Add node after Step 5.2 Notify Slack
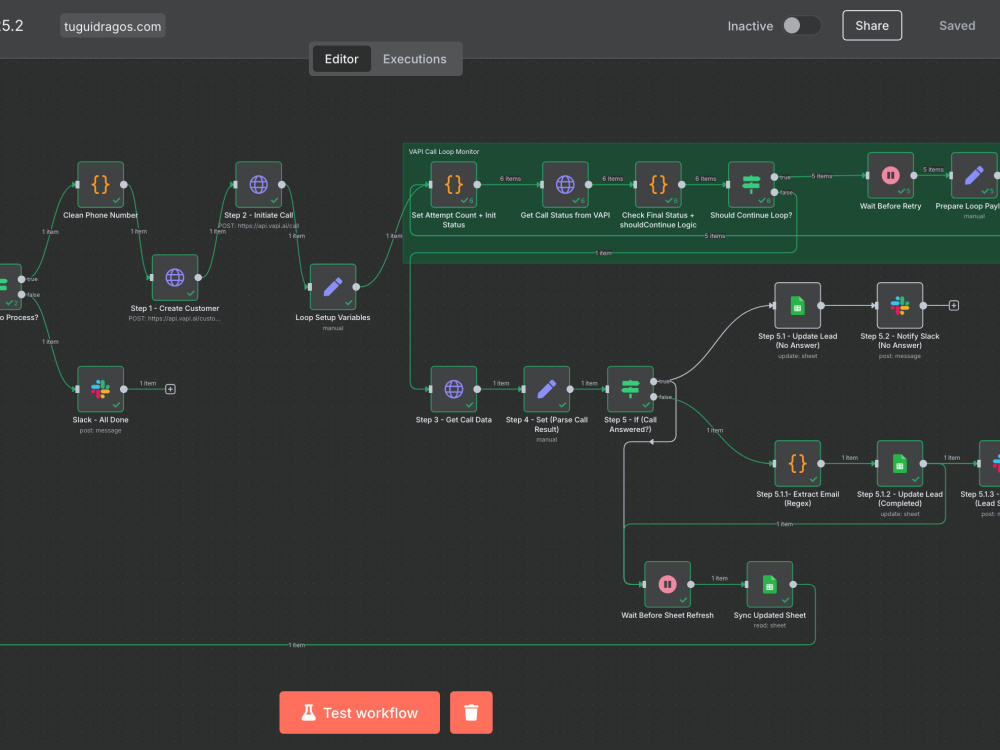Image resolution: width=1000 pixels, height=750 pixels. (x=953, y=305)
